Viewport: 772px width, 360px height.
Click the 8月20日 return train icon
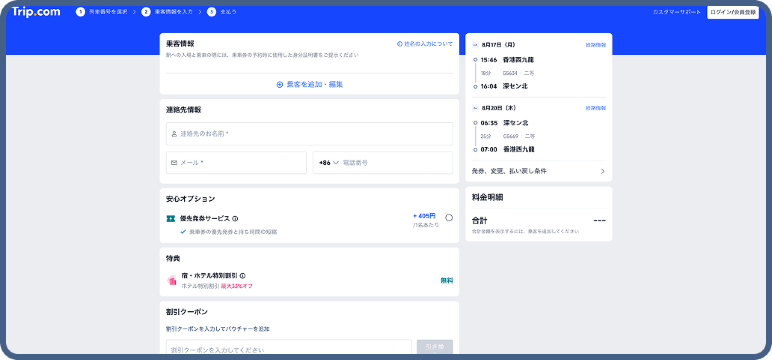(475, 108)
